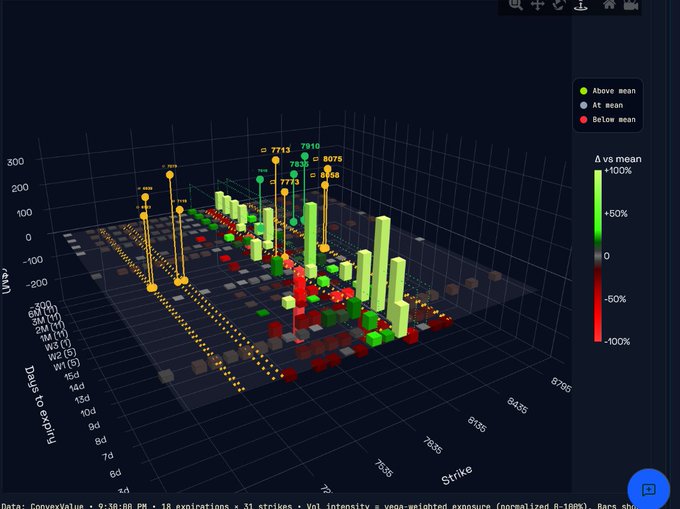Reset camera to default with home icon
Screen dimensions: 680x509
(609, 4)
